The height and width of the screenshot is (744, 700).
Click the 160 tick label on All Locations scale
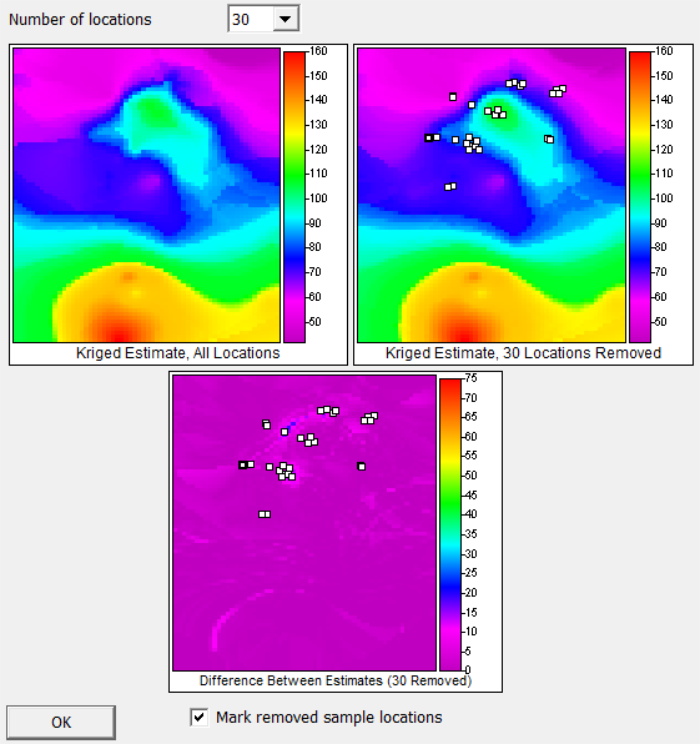pos(318,51)
